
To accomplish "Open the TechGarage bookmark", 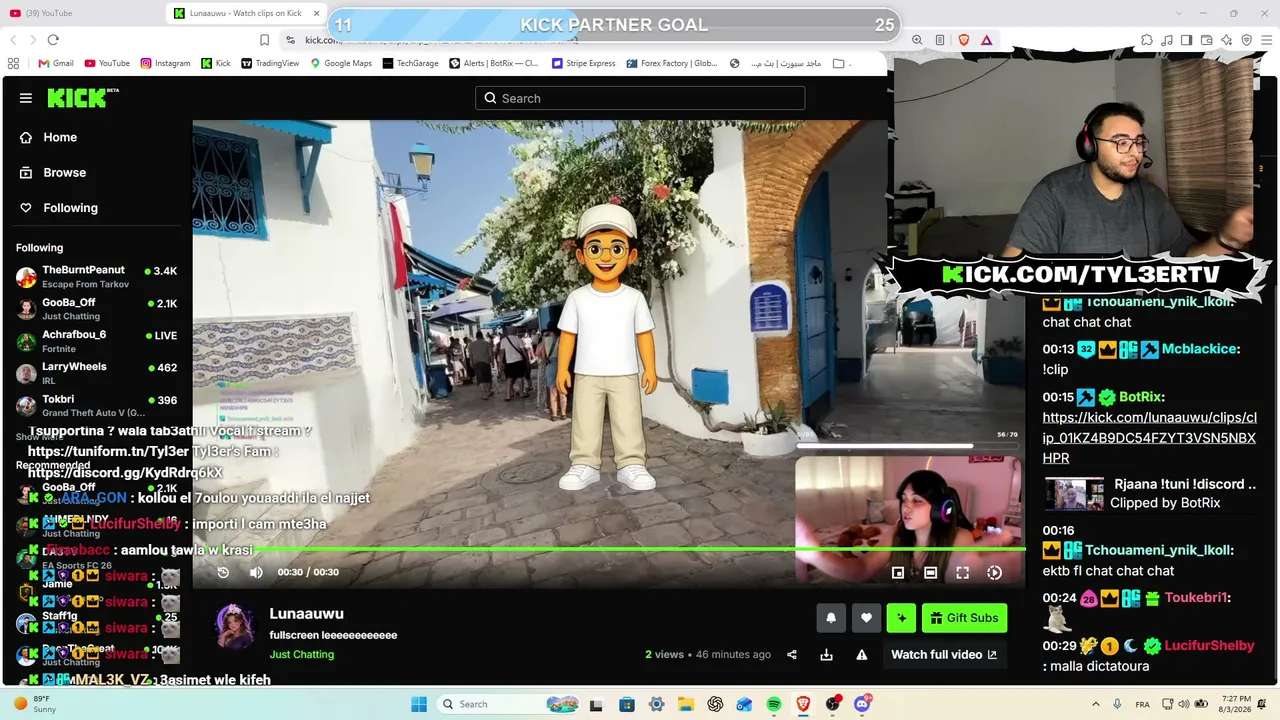I will point(410,63).
